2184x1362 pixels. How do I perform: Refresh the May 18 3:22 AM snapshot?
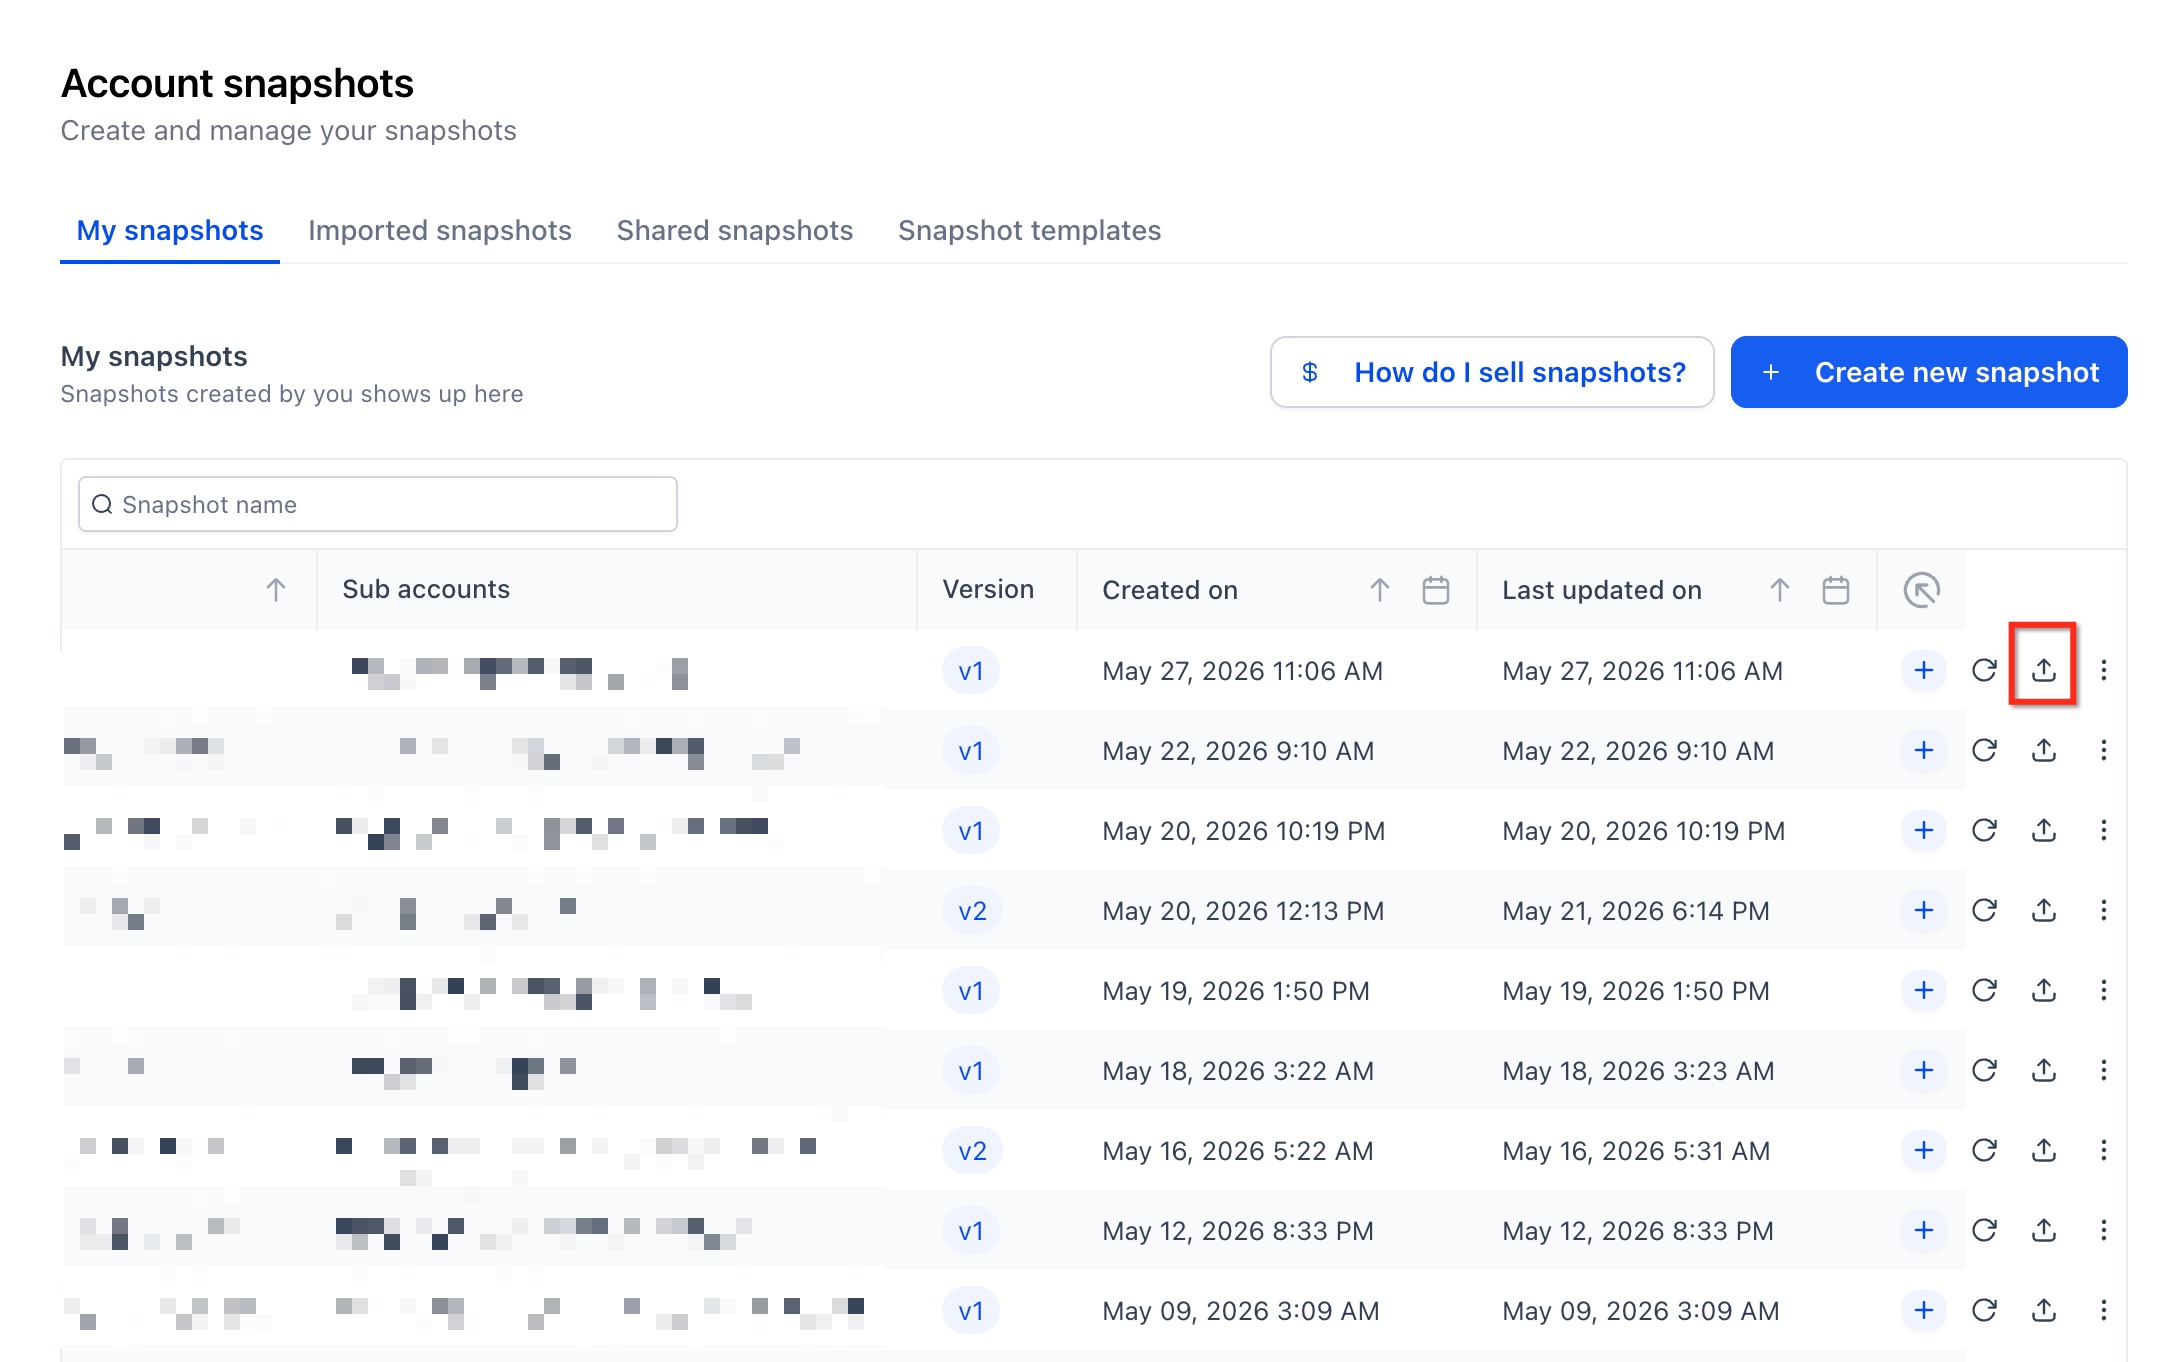1984,1070
